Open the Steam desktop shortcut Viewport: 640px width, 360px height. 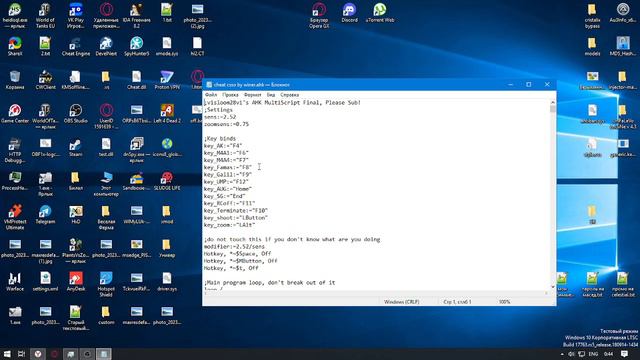click(x=76, y=147)
